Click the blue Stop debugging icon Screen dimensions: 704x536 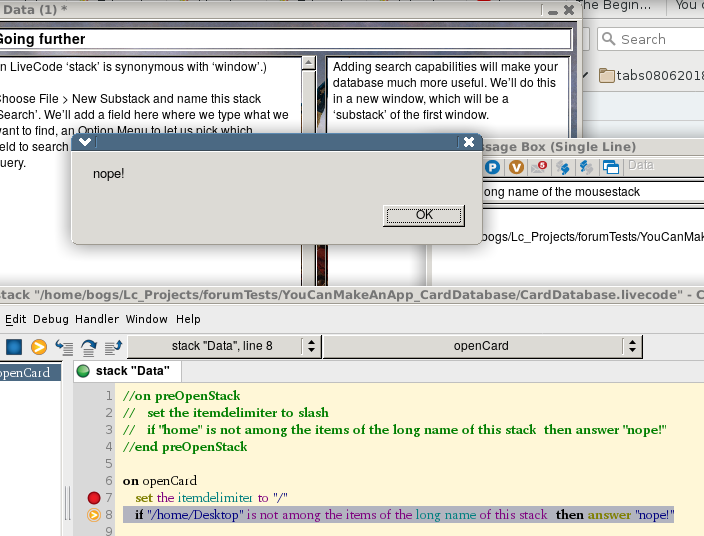[14, 347]
